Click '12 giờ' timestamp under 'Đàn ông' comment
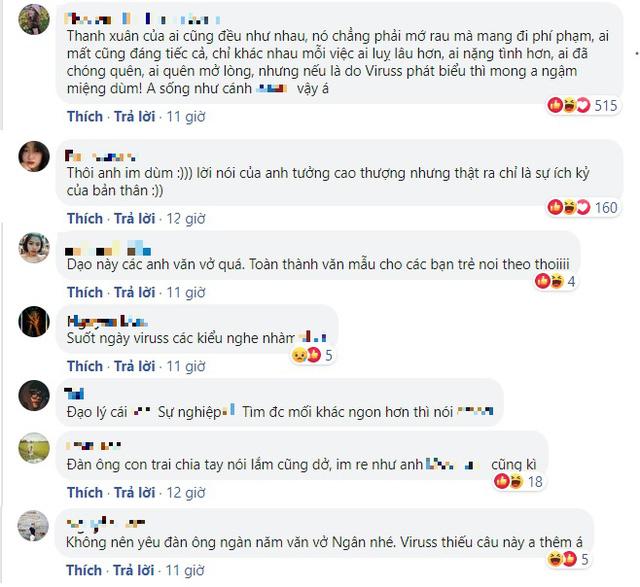 pos(186,493)
